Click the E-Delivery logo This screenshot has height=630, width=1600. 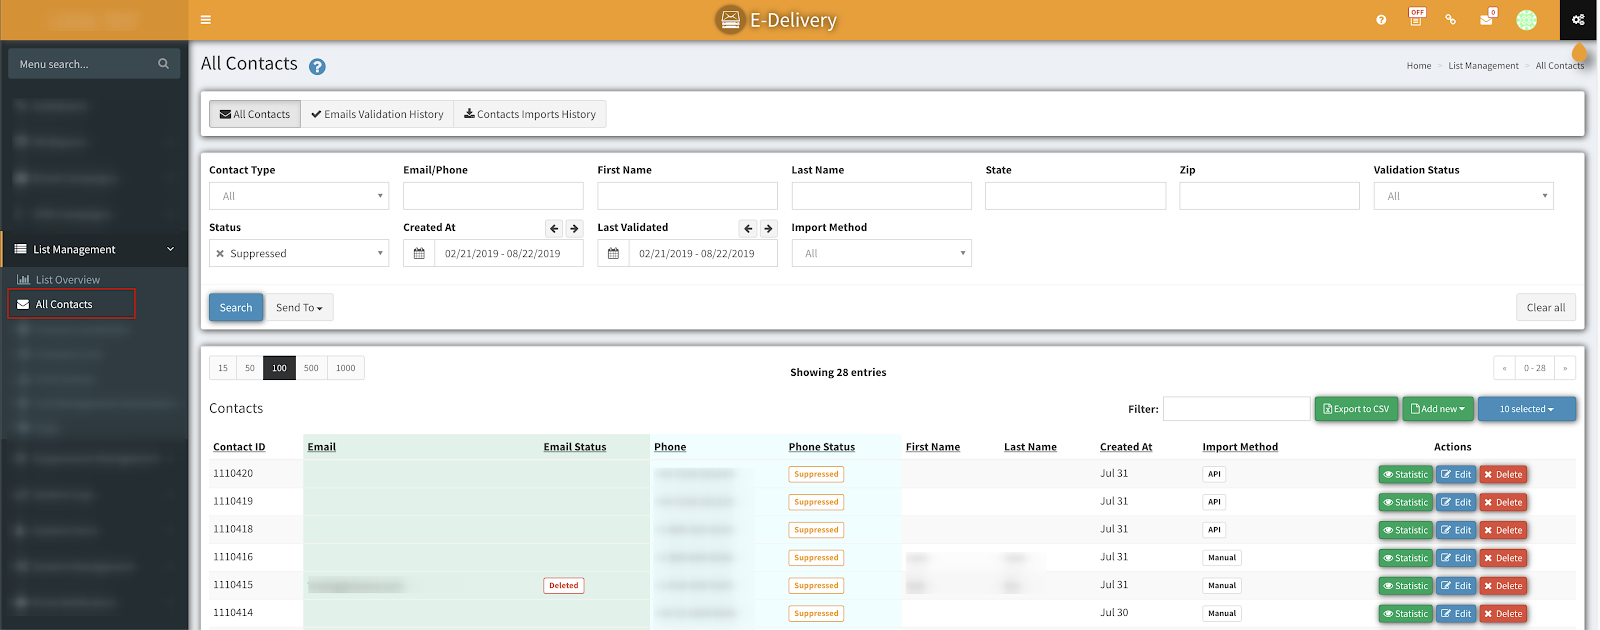pyautogui.click(x=777, y=20)
